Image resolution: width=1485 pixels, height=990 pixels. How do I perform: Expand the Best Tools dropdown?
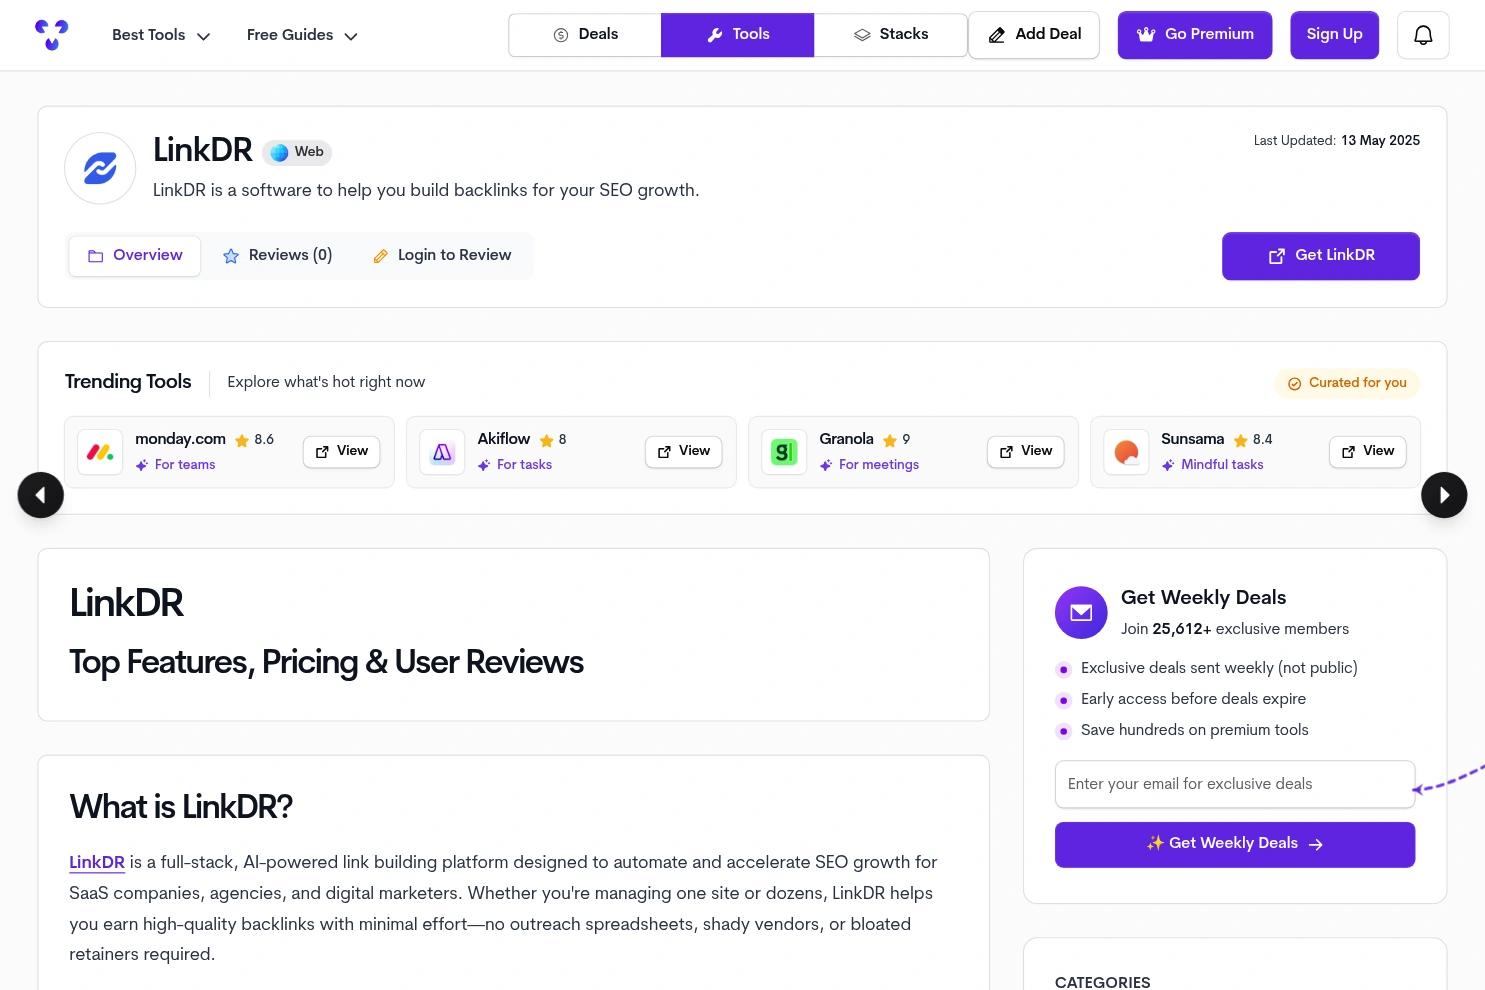(161, 35)
